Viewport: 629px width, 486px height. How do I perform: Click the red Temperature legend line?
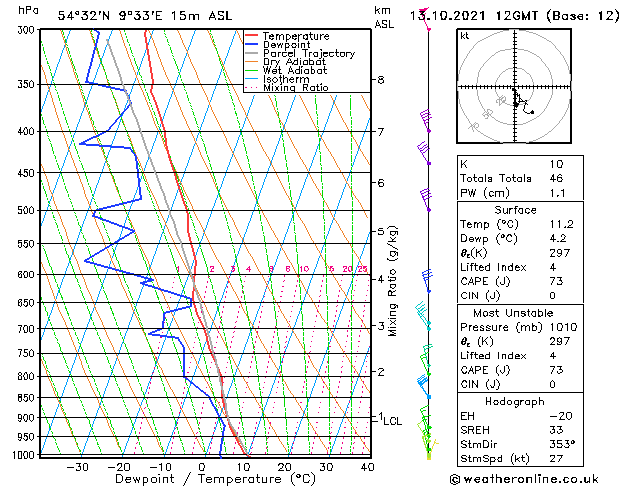pyautogui.click(x=251, y=36)
